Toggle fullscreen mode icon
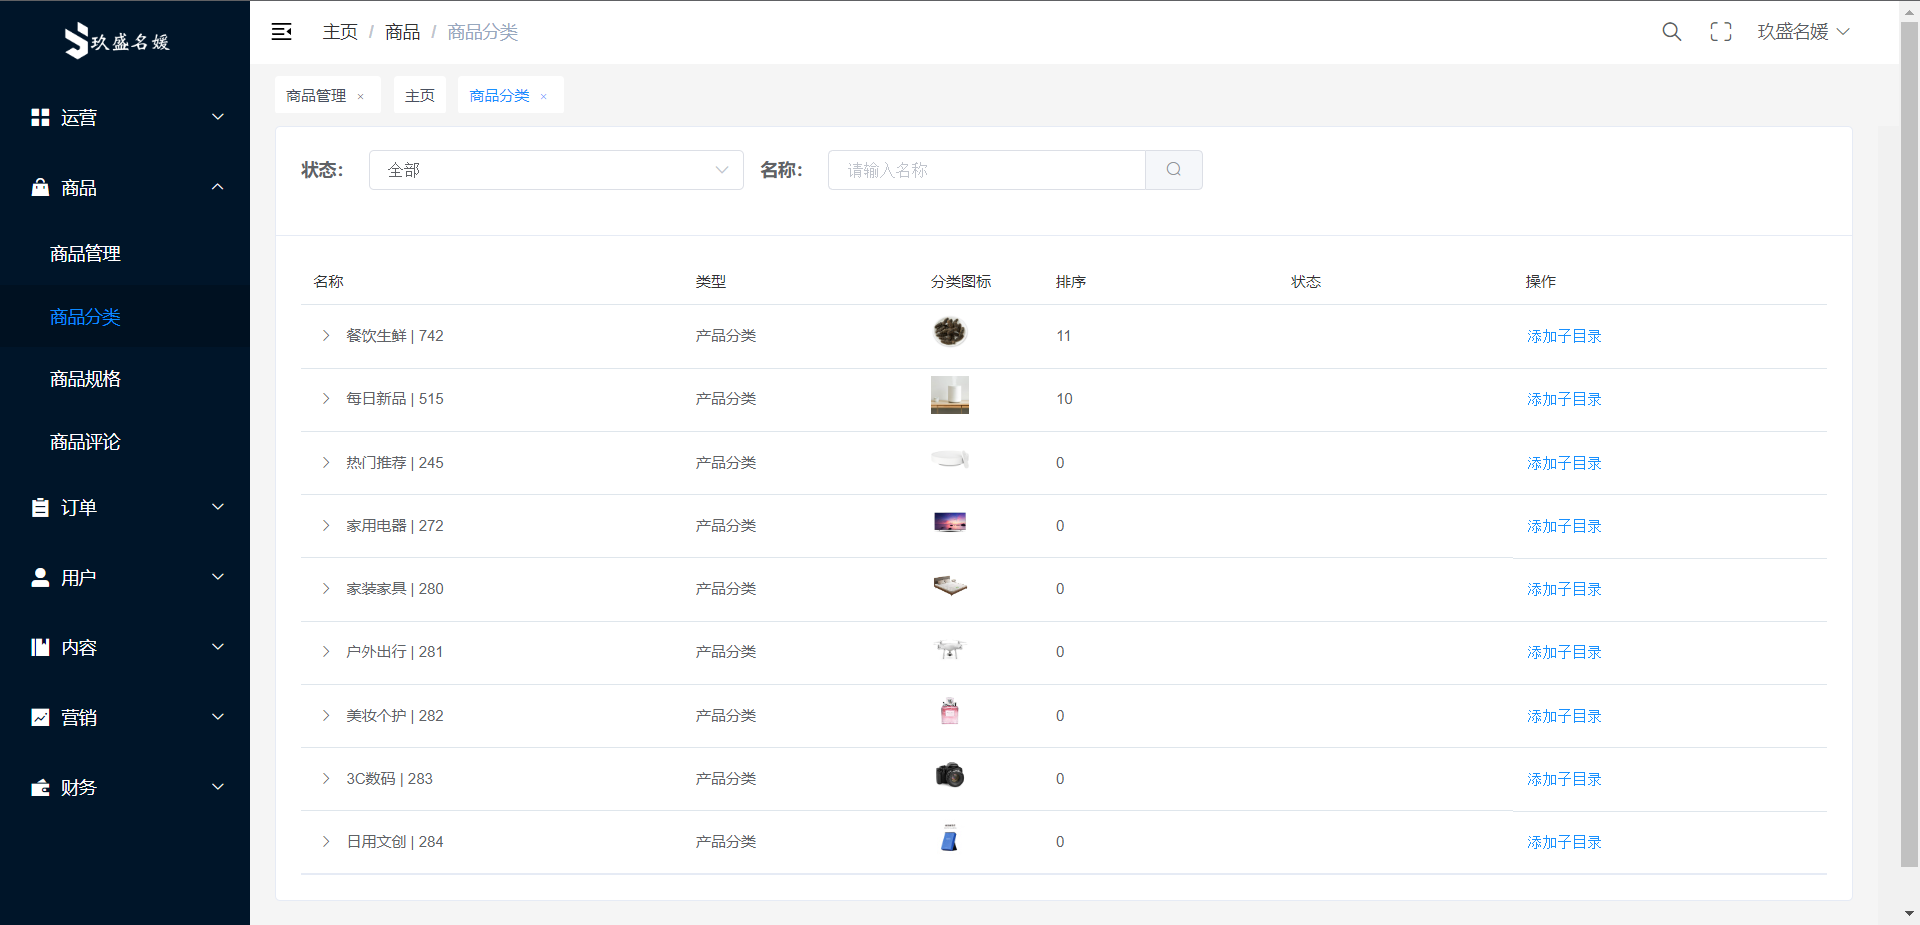 click(x=1720, y=32)
